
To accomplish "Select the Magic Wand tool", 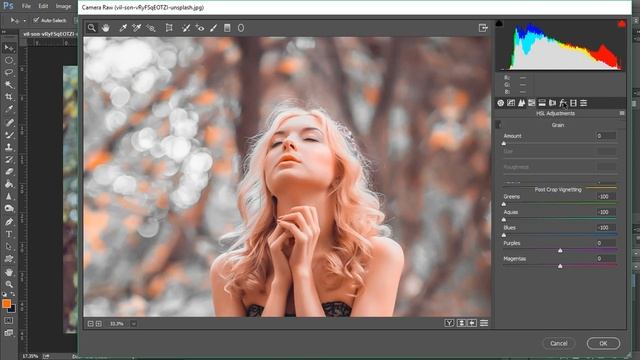I will click(9, 85).
